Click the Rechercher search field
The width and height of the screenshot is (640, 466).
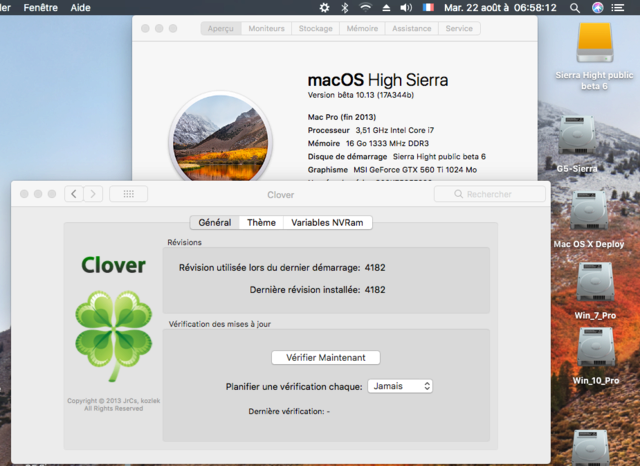pos(490,194)
